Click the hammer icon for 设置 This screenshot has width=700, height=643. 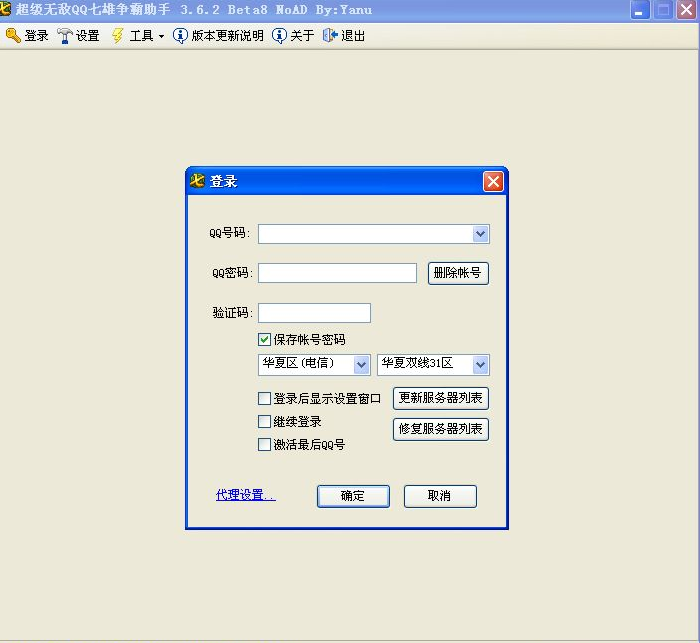pos(65,36)
